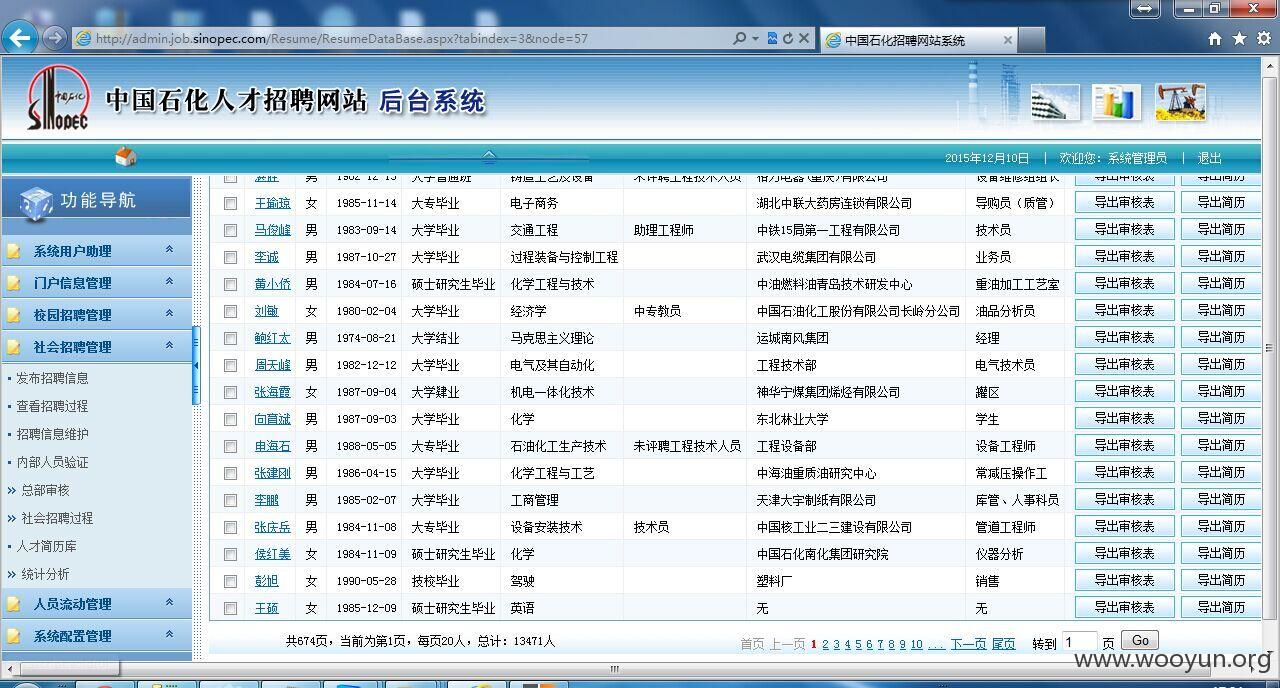Screen dimensions: 1280x688
Task: Expand 门户信息管理 menu section
Action: click(x=96, y=283)
